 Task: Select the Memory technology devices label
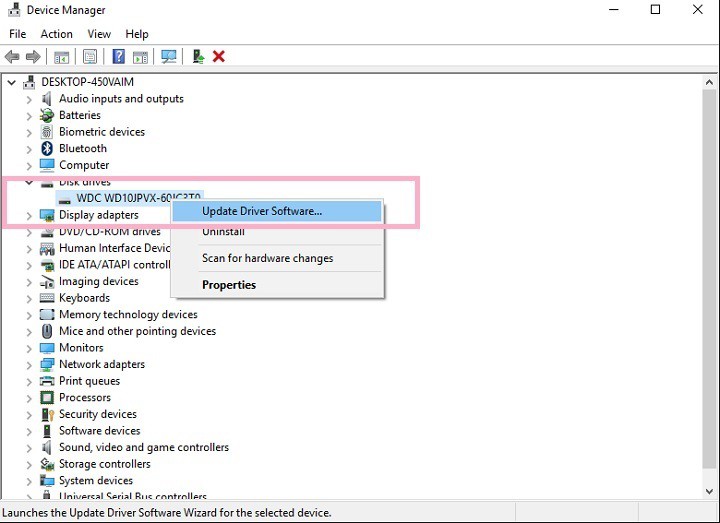[128, 315]
